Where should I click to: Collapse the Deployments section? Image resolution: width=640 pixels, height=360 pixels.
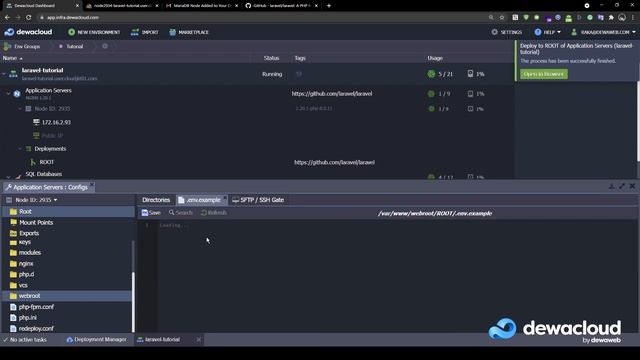point(20,149)
